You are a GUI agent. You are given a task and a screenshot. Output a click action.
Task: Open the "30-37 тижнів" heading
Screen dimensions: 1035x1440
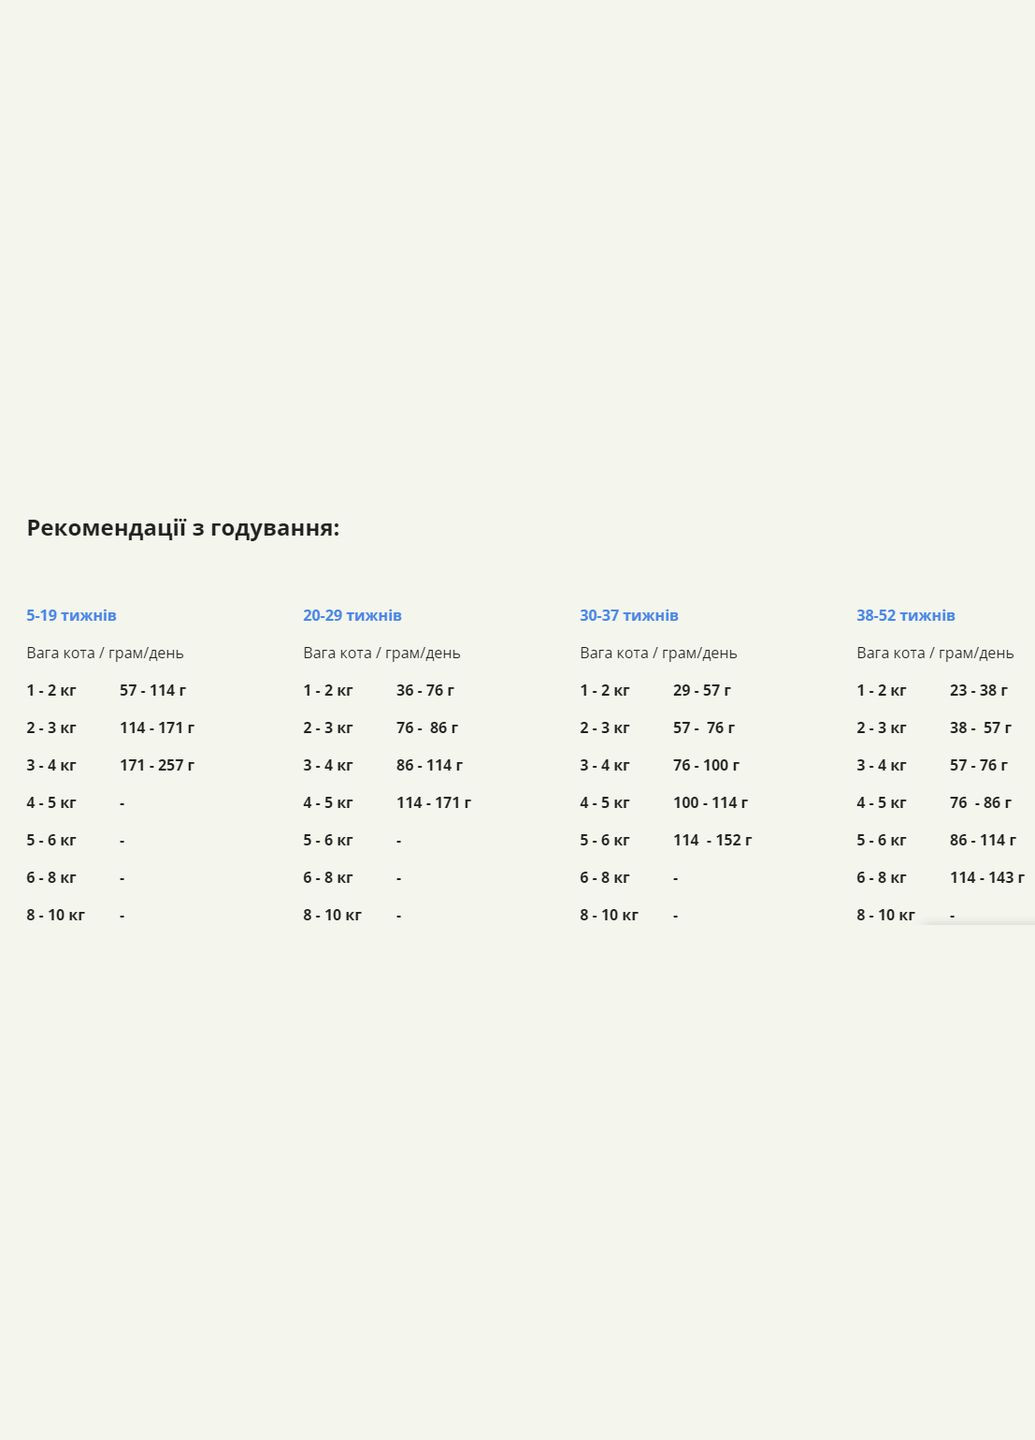629,615
